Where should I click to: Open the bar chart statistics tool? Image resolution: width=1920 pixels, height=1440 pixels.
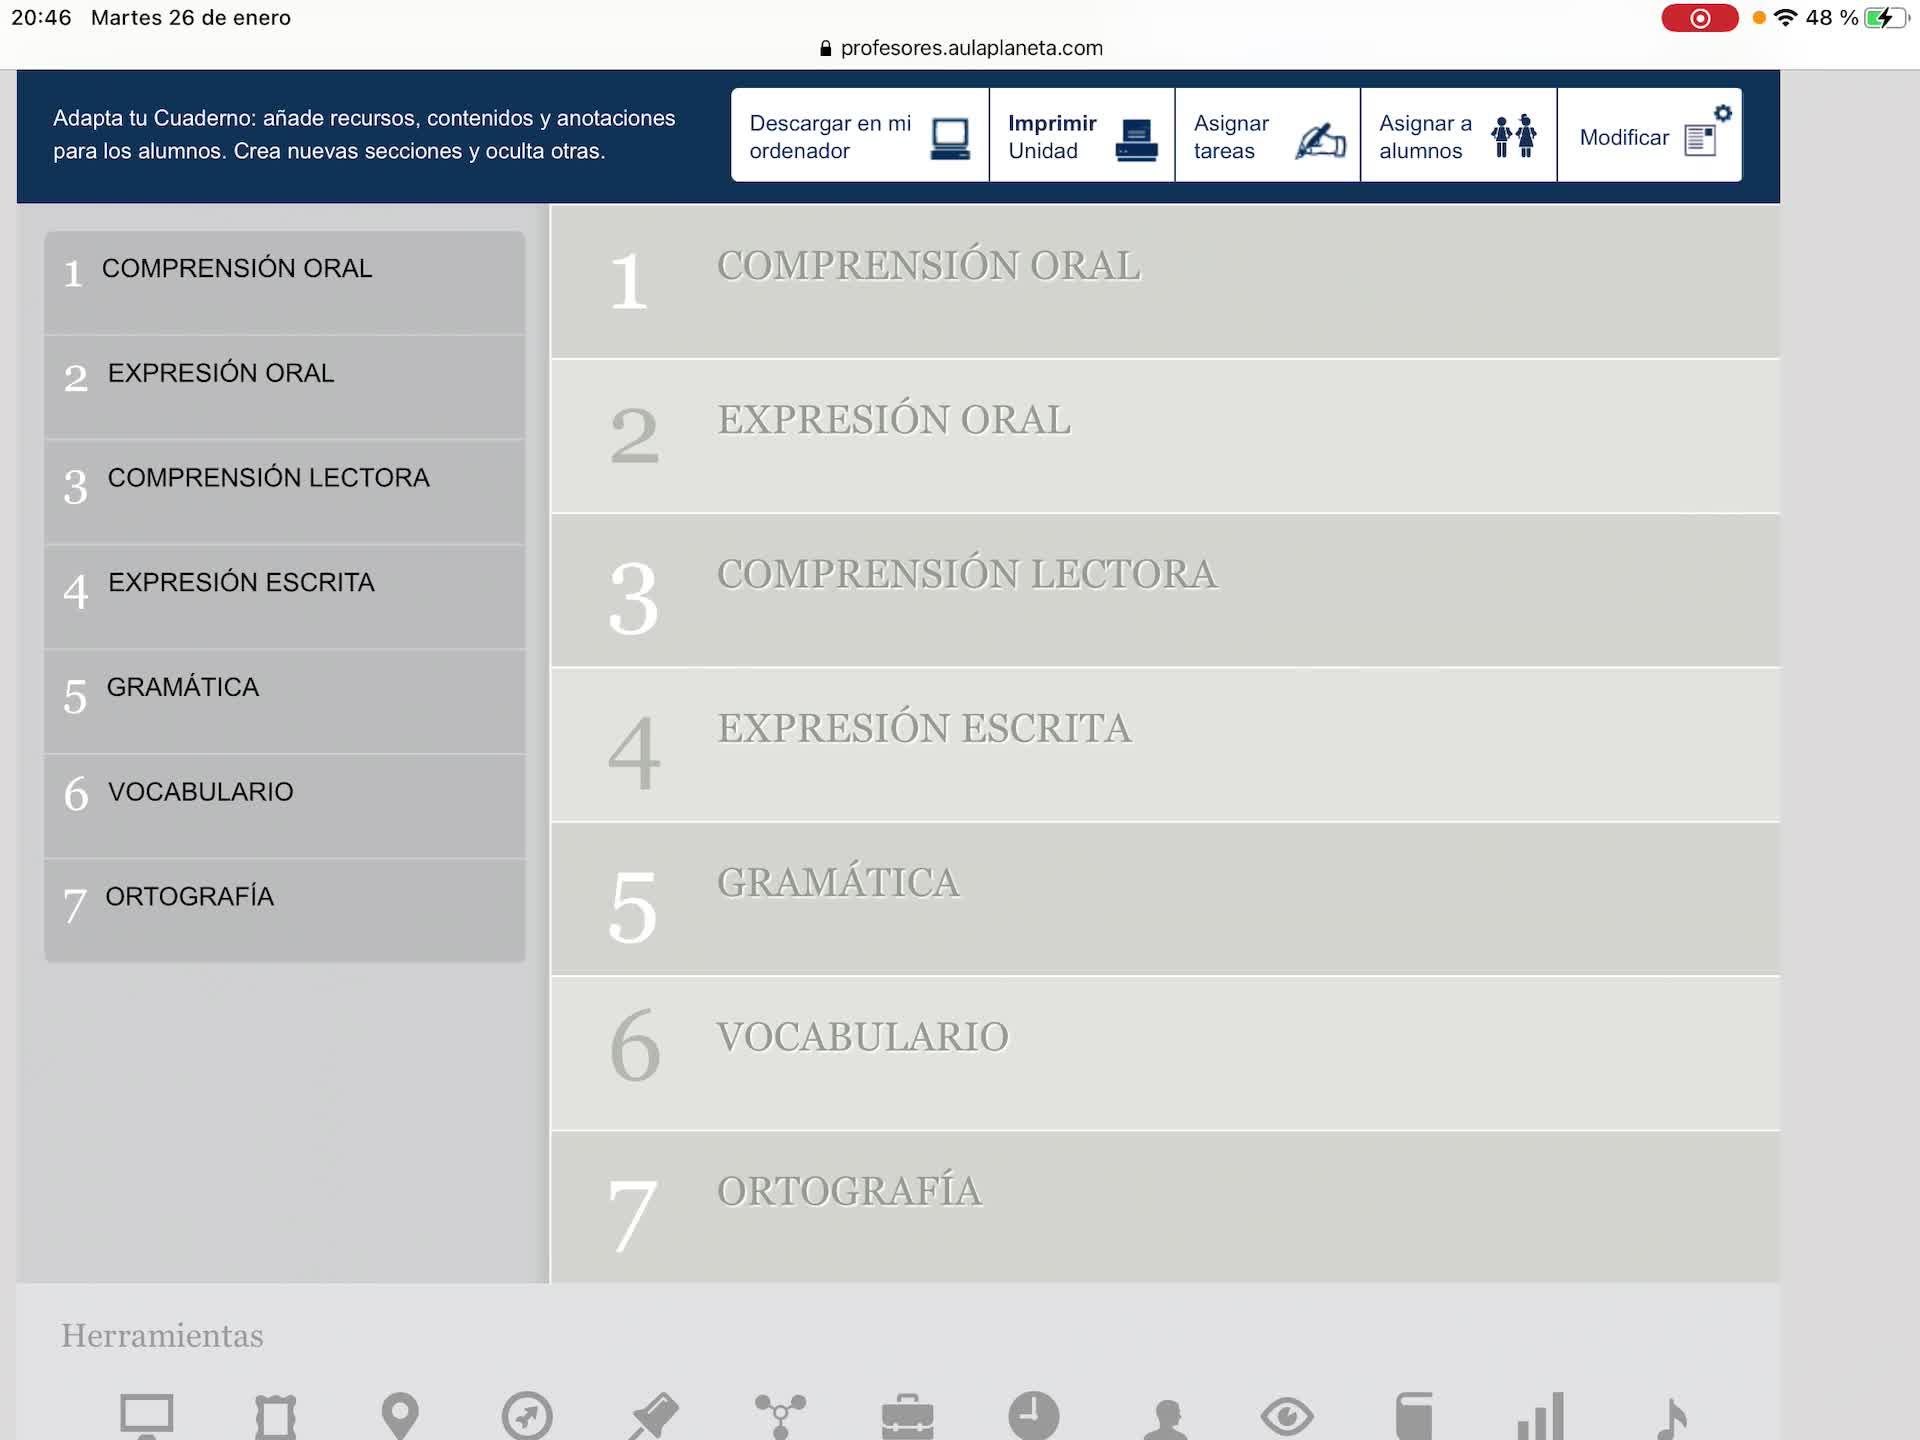coord(1540,1415)
